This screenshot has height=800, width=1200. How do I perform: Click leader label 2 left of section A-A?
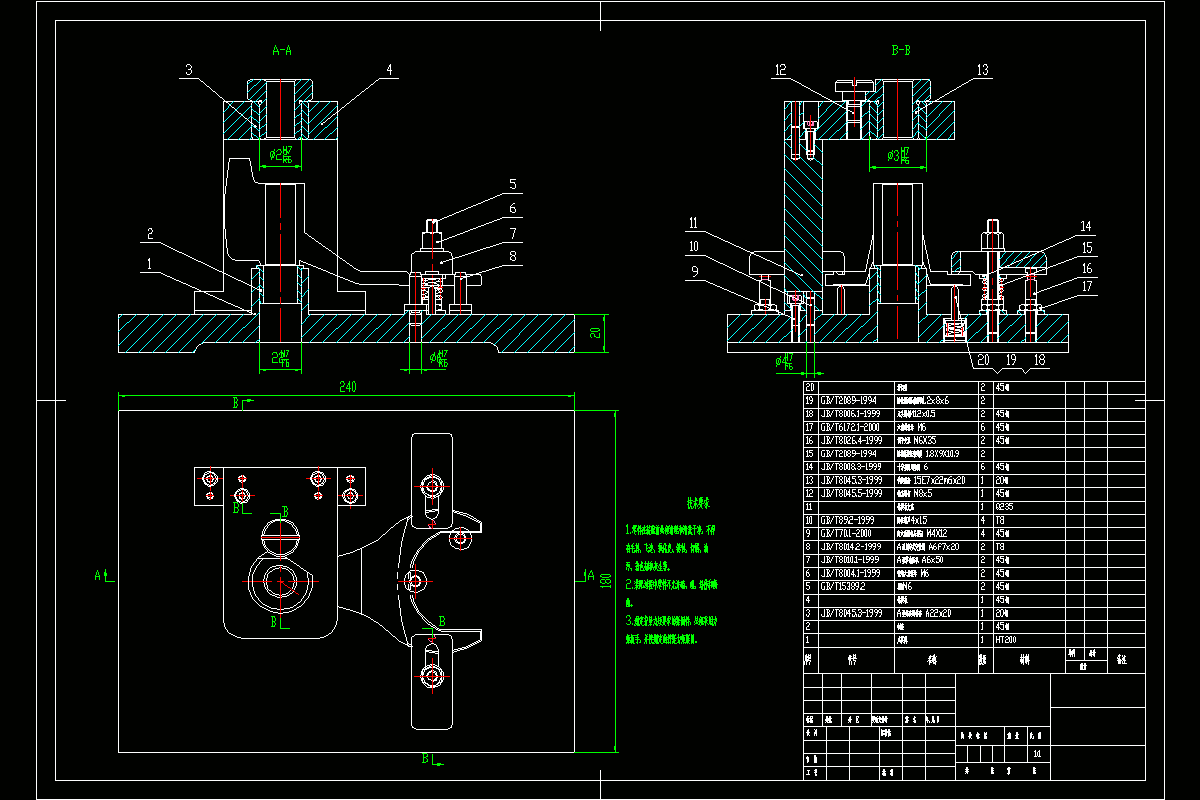[x=149, y=234]
